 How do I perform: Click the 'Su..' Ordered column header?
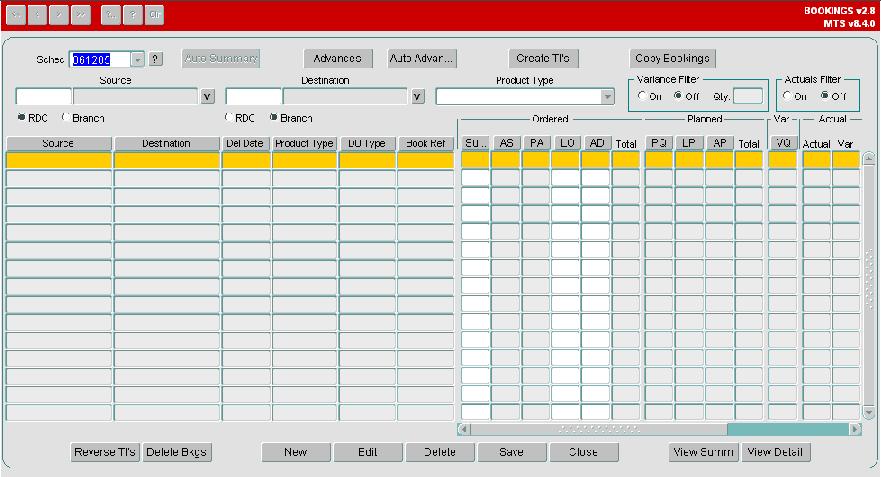[475, 143]
